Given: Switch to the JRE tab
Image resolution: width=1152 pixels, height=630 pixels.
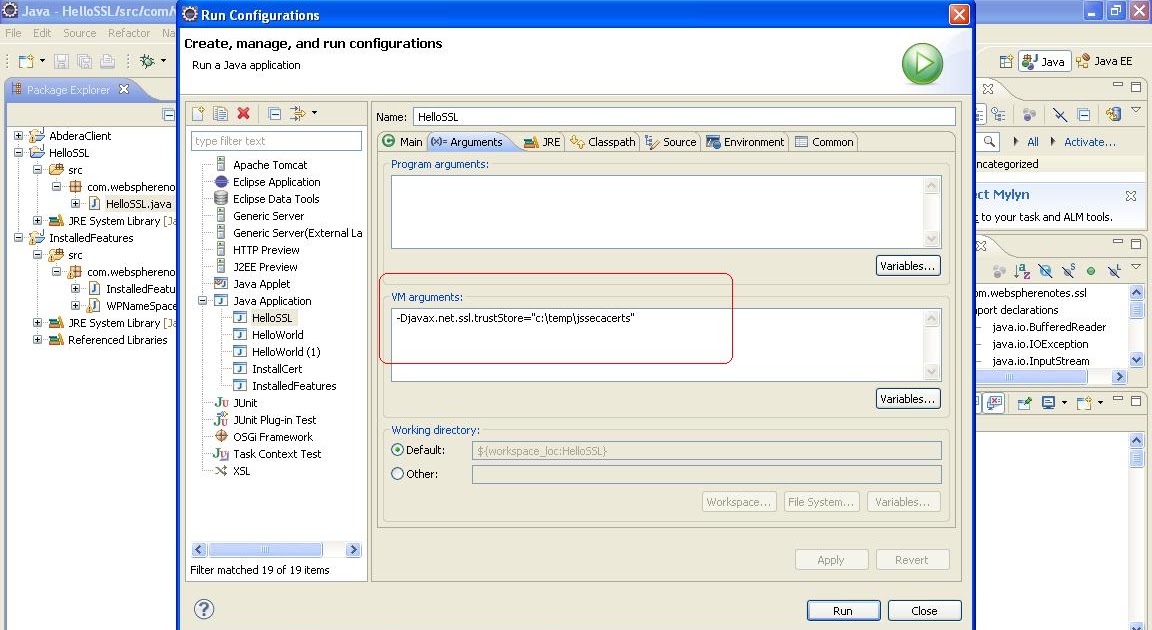Looking at the screenshot, I should pyautogui.click(x=542, y=142).
